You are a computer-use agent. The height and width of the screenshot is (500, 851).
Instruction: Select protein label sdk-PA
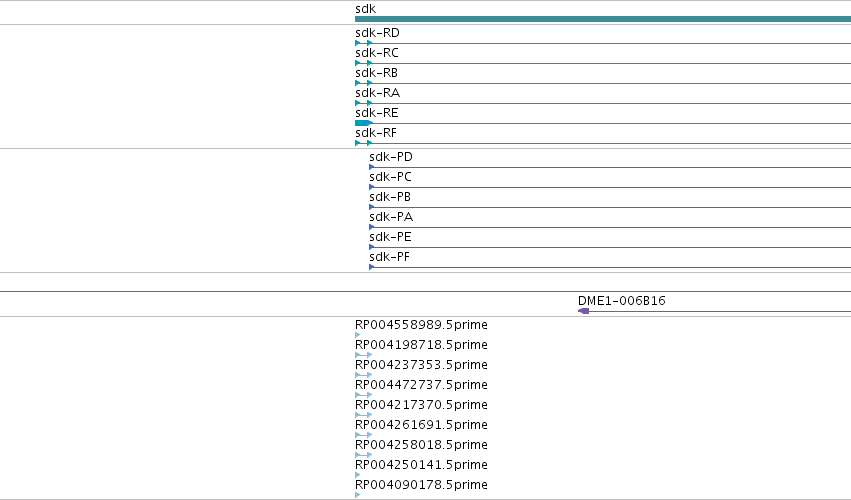[x=391, y=217]
